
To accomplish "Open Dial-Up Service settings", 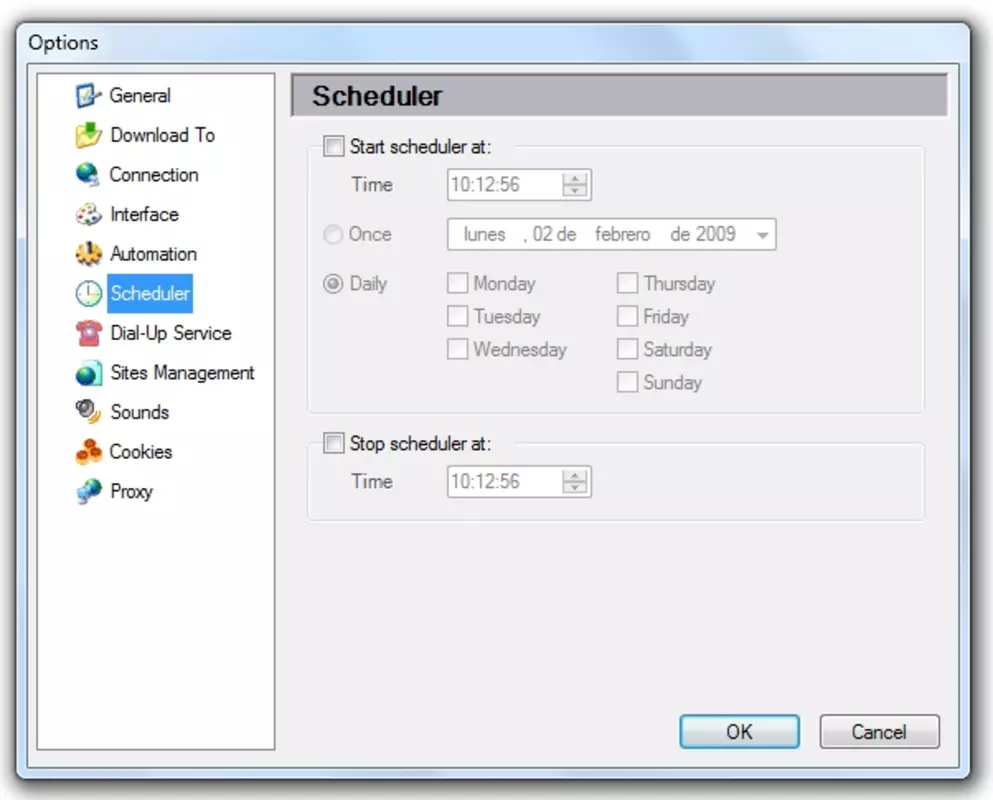I will click(171, 333).
